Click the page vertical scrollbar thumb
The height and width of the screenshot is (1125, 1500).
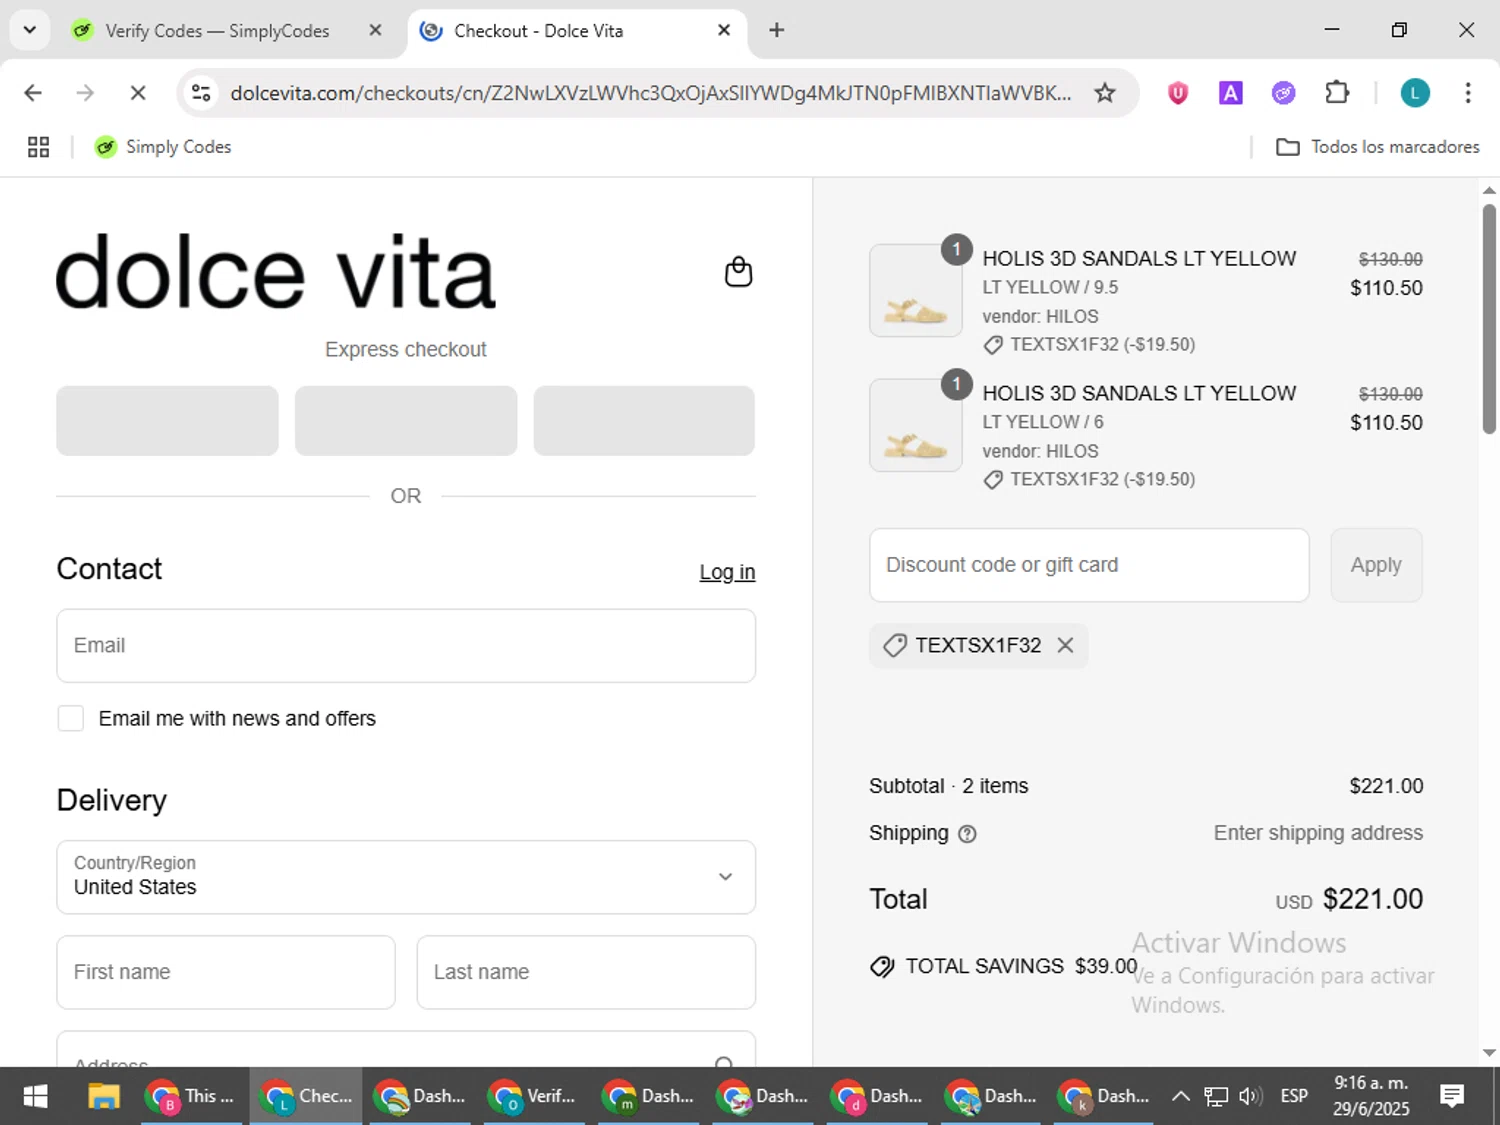point(1489,318)
